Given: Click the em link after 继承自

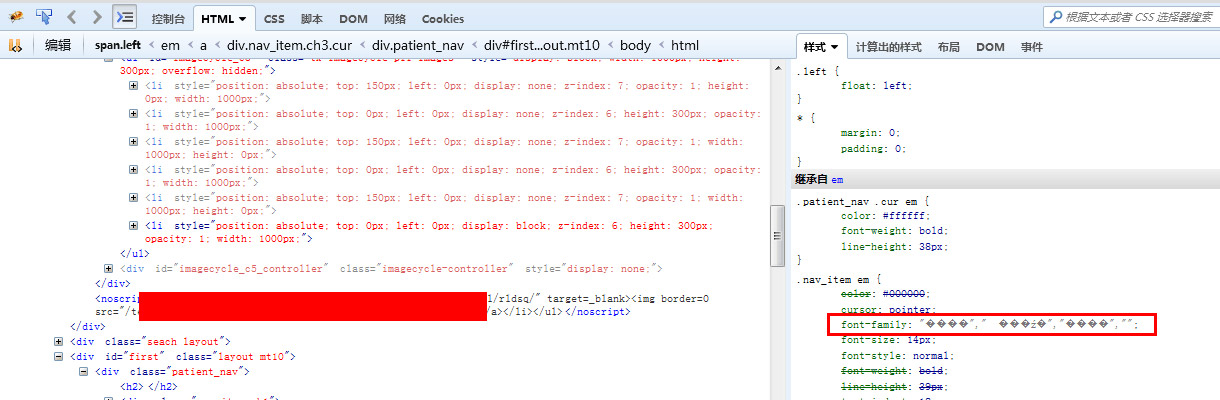Looking at the screenshot, I should click(x=837, y=180).
